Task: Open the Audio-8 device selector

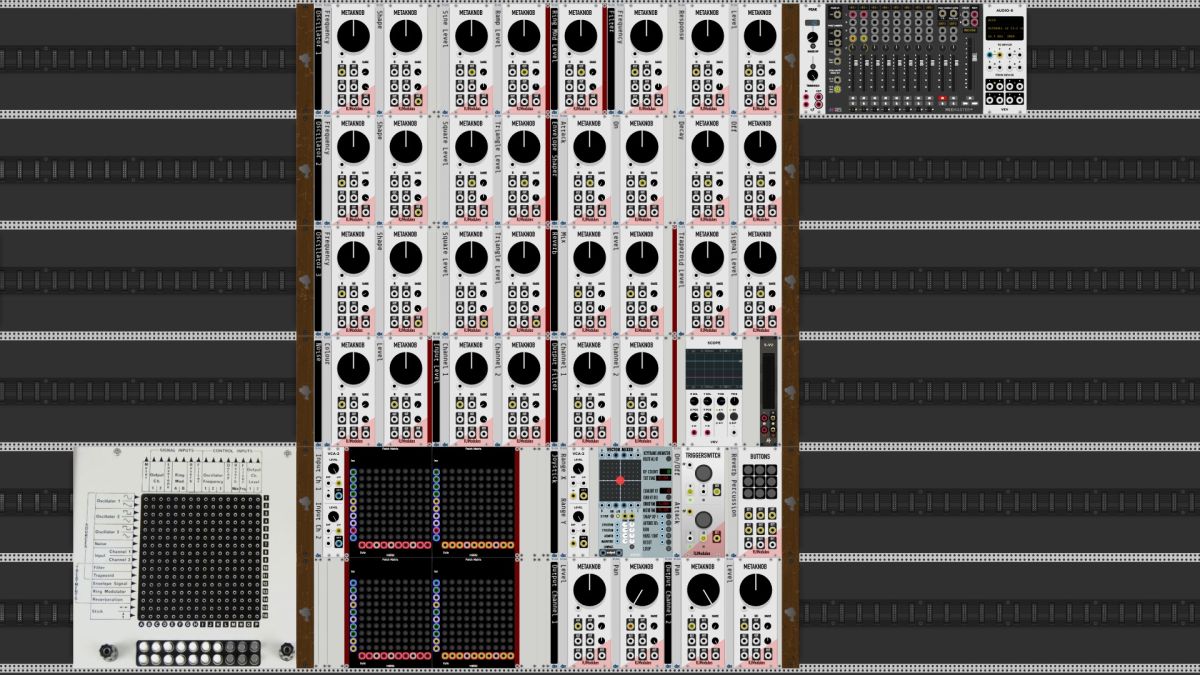Action: (x=1004, y=28)
